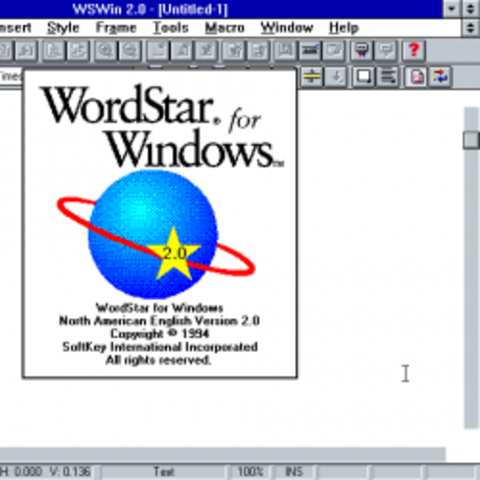480x480 pixels.
Task: Click the SoftKey International Incorporated copyright line
Action: click(x=160, y=347)
